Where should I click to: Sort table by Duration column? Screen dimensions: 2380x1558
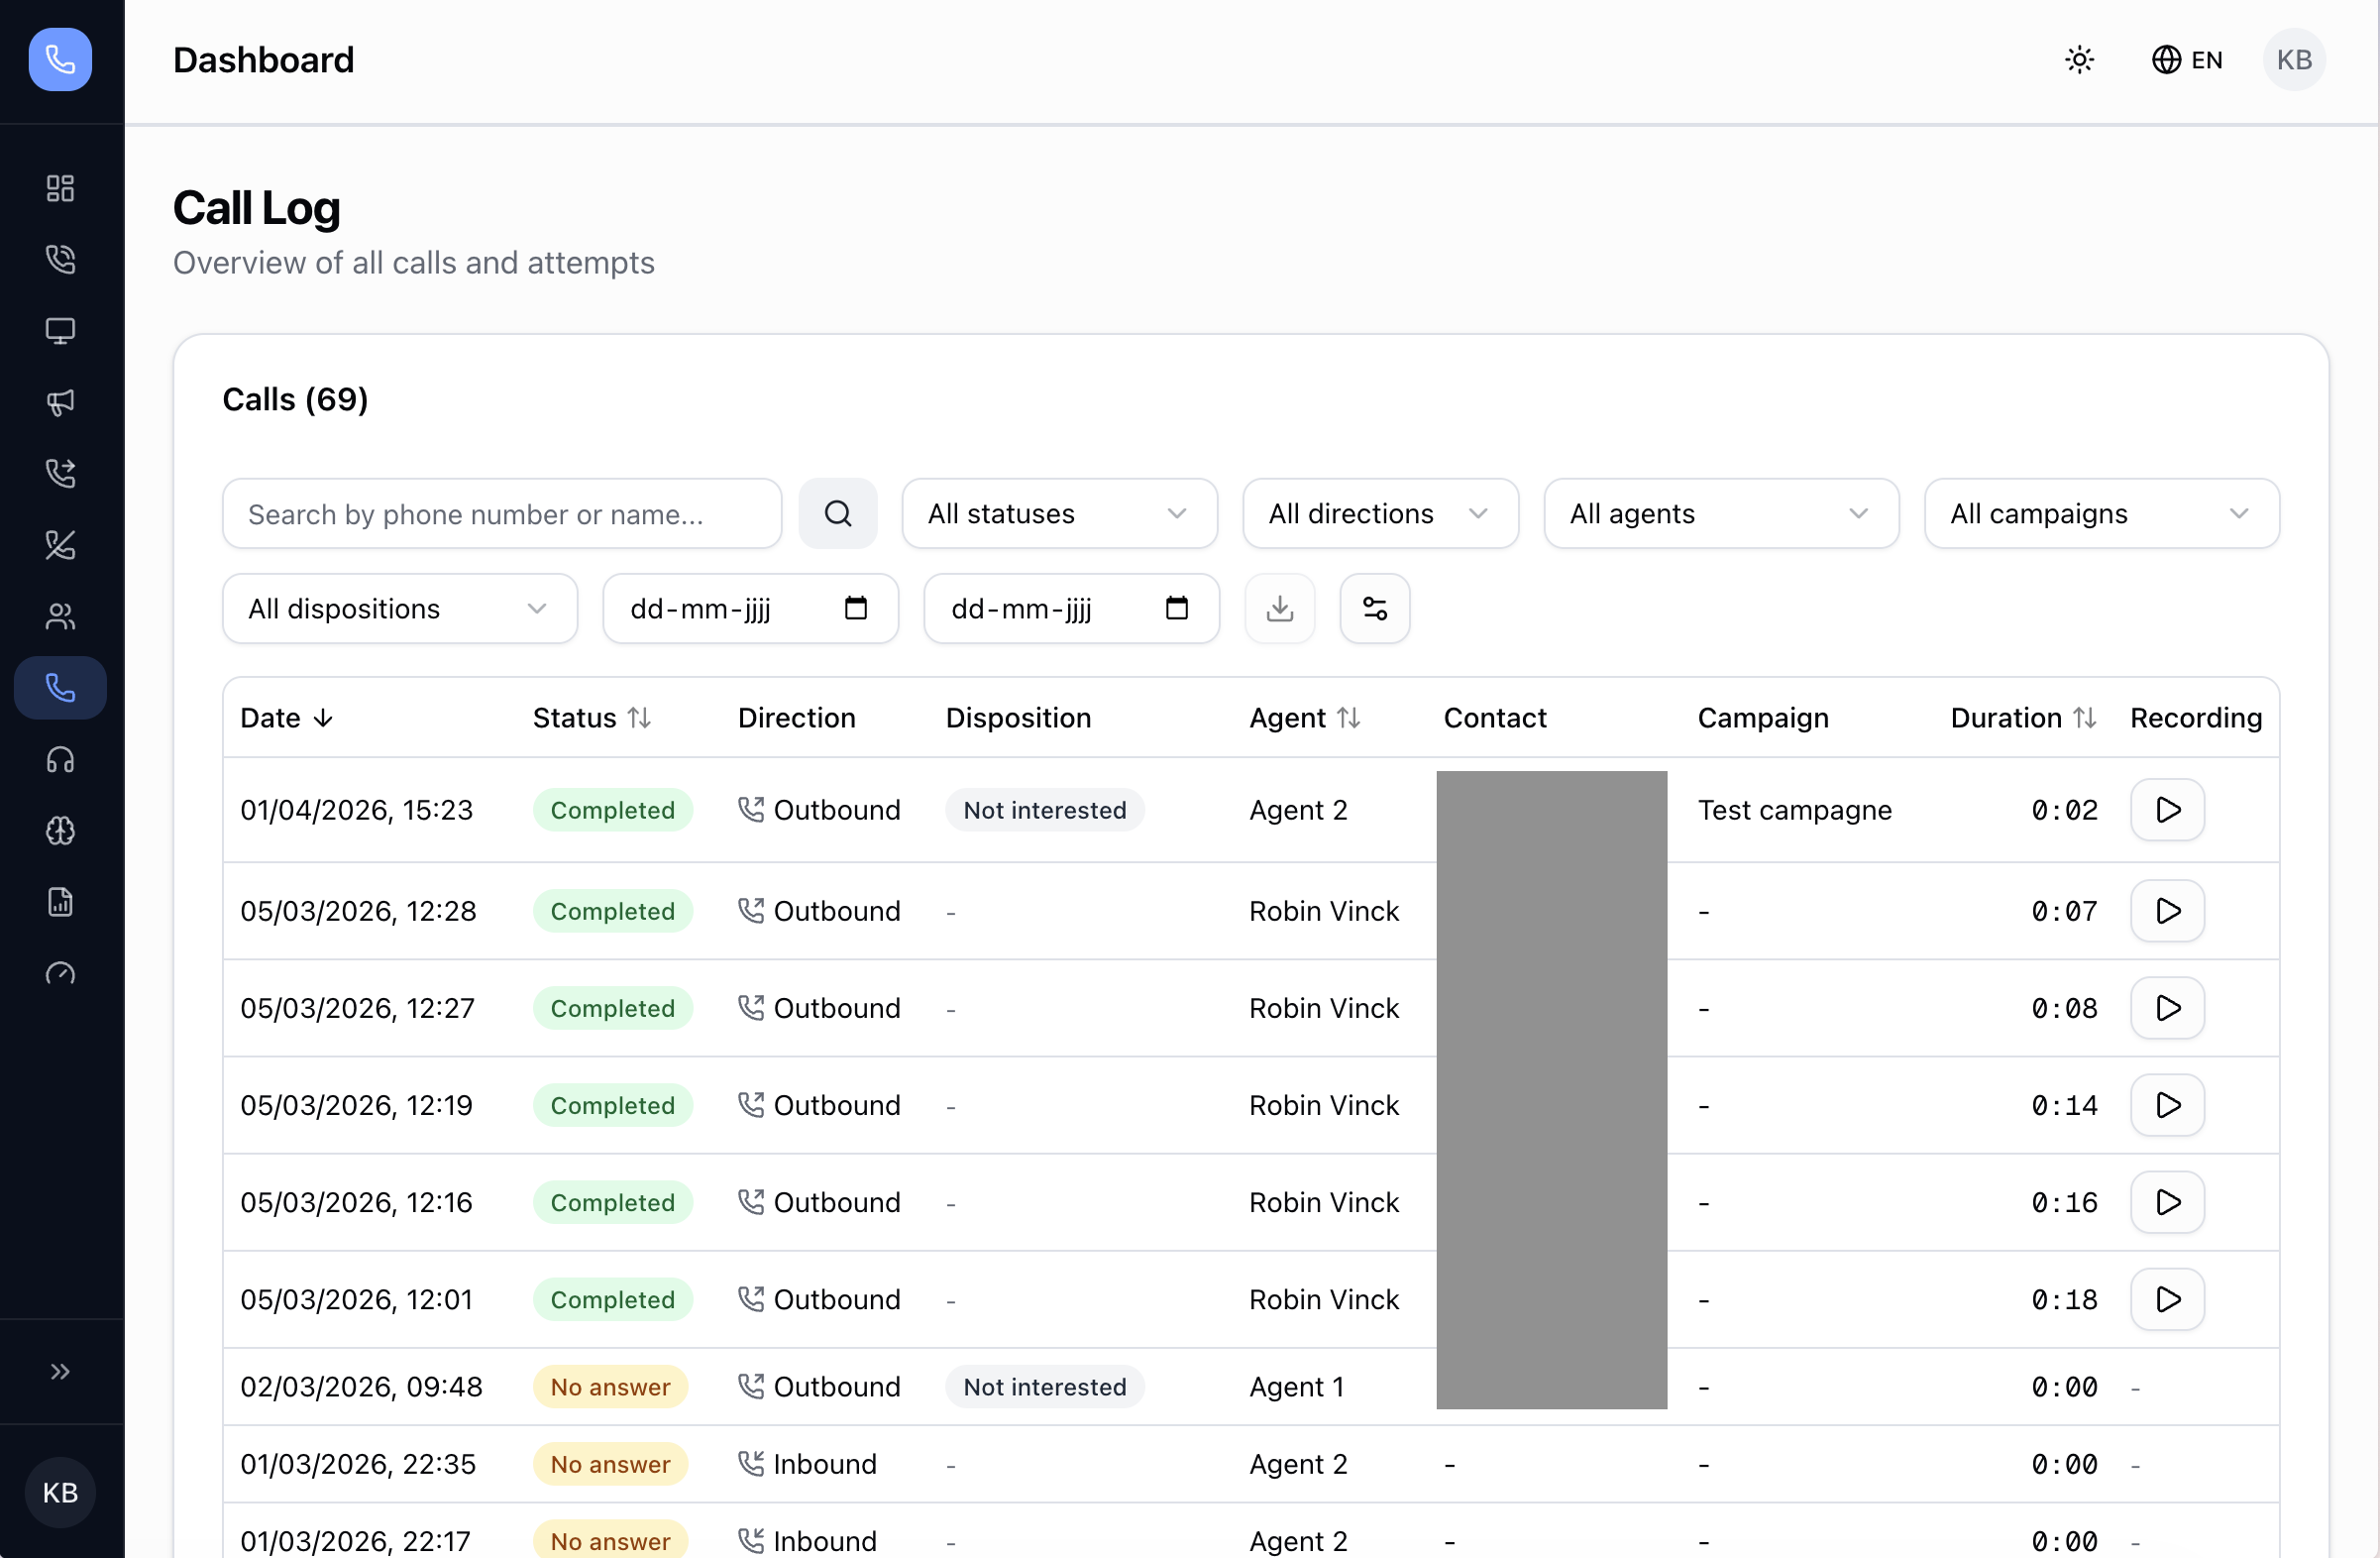2023,718
